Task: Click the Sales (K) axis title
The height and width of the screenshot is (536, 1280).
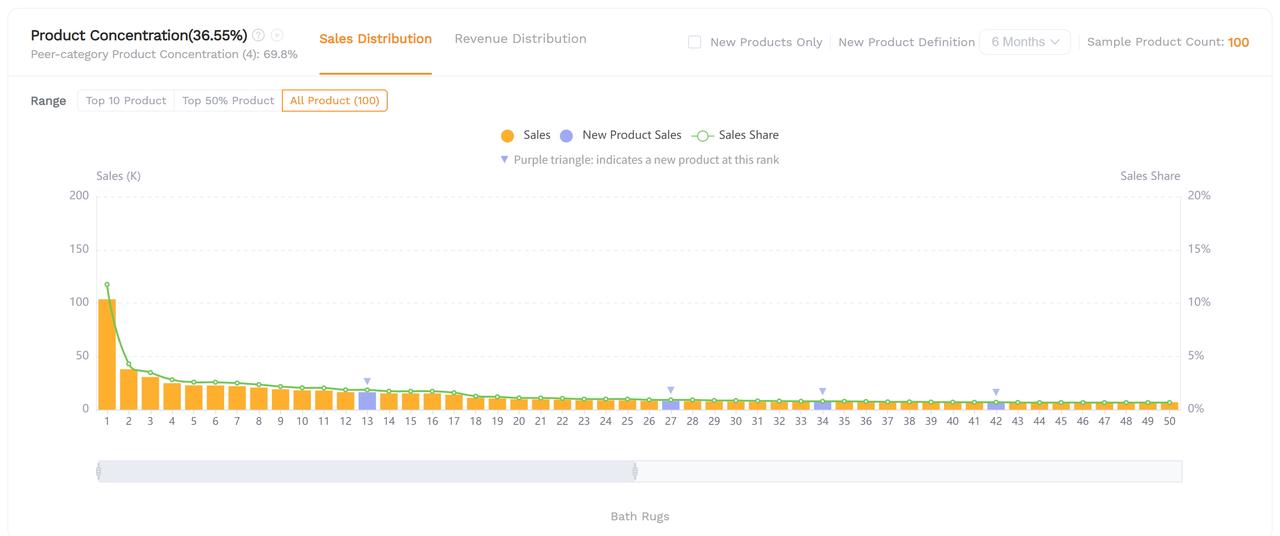Action: (x=118, y=176)
